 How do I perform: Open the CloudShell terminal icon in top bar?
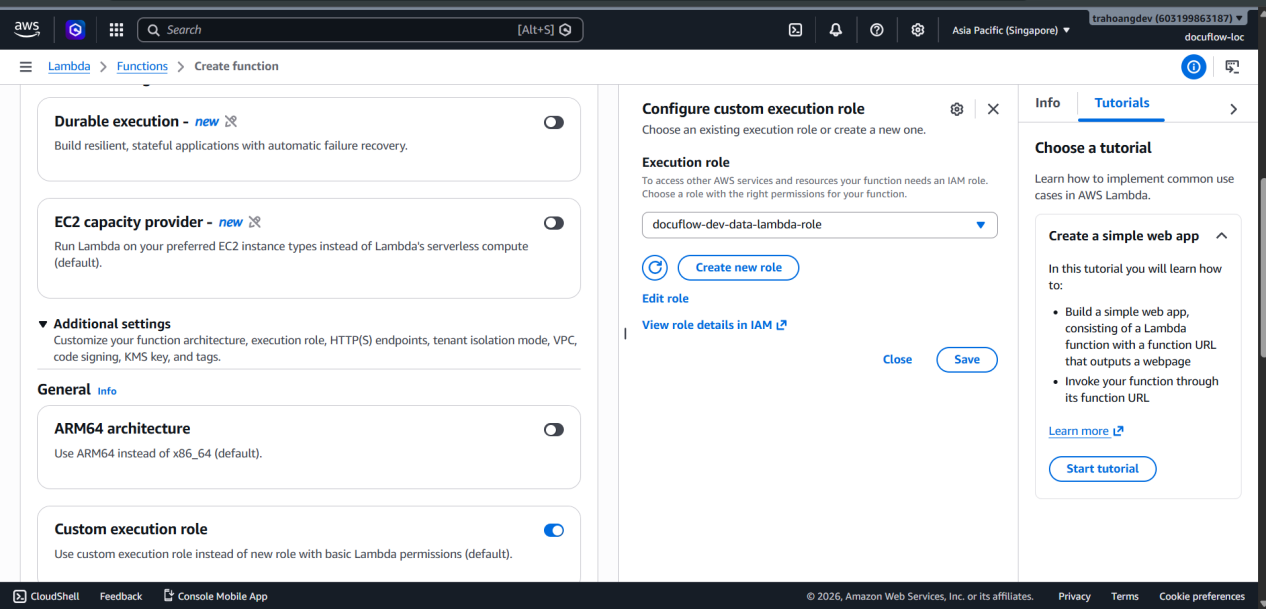(x=795, y=30)
